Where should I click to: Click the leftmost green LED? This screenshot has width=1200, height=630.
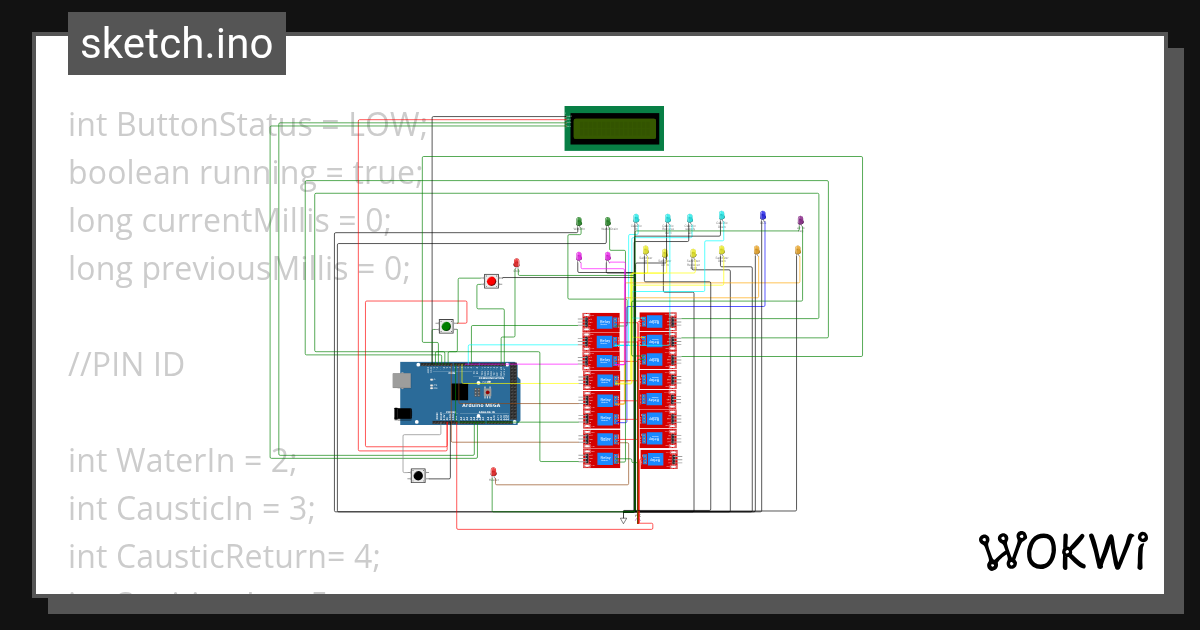[x=579, y=219]
